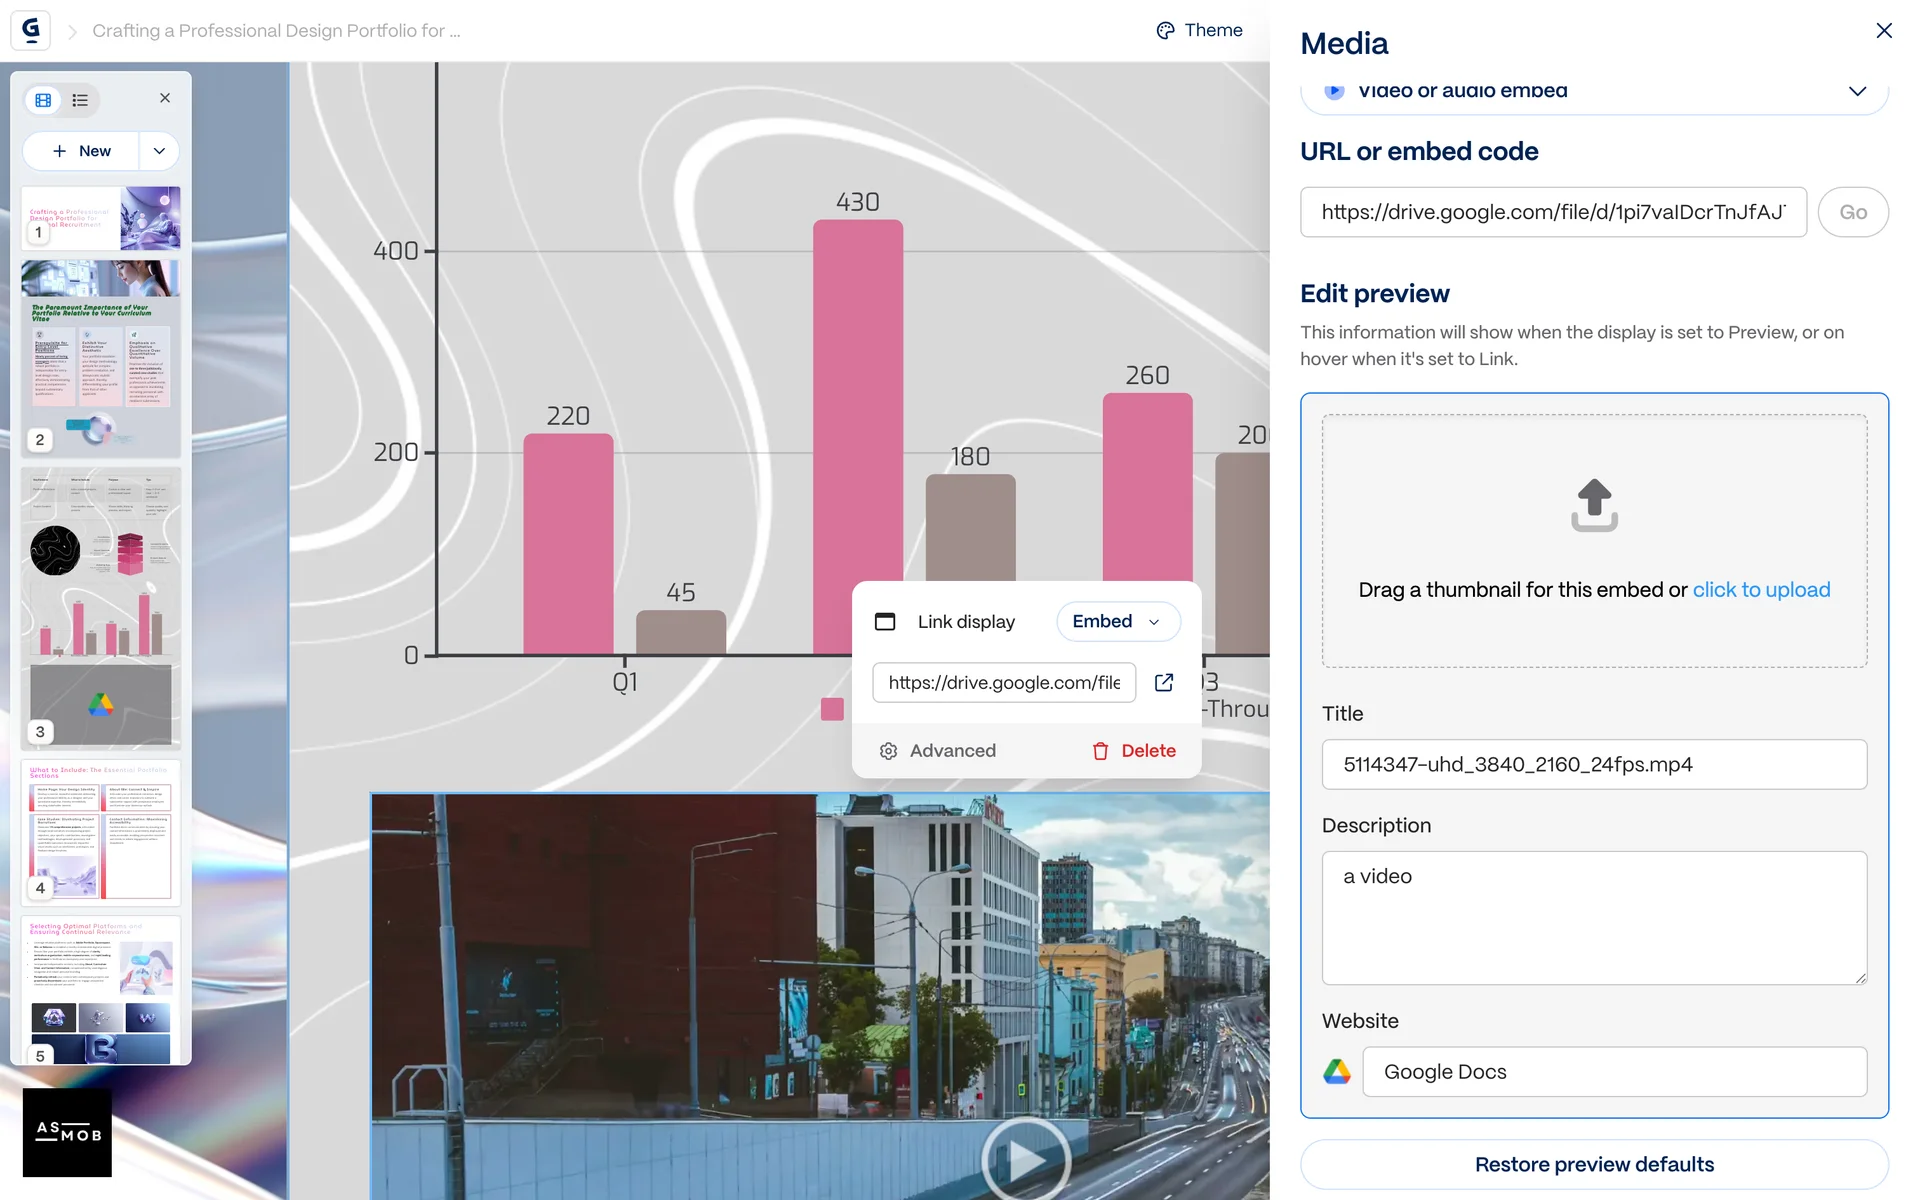
Task: Switch to outline list view
Action: click(80, 100)
